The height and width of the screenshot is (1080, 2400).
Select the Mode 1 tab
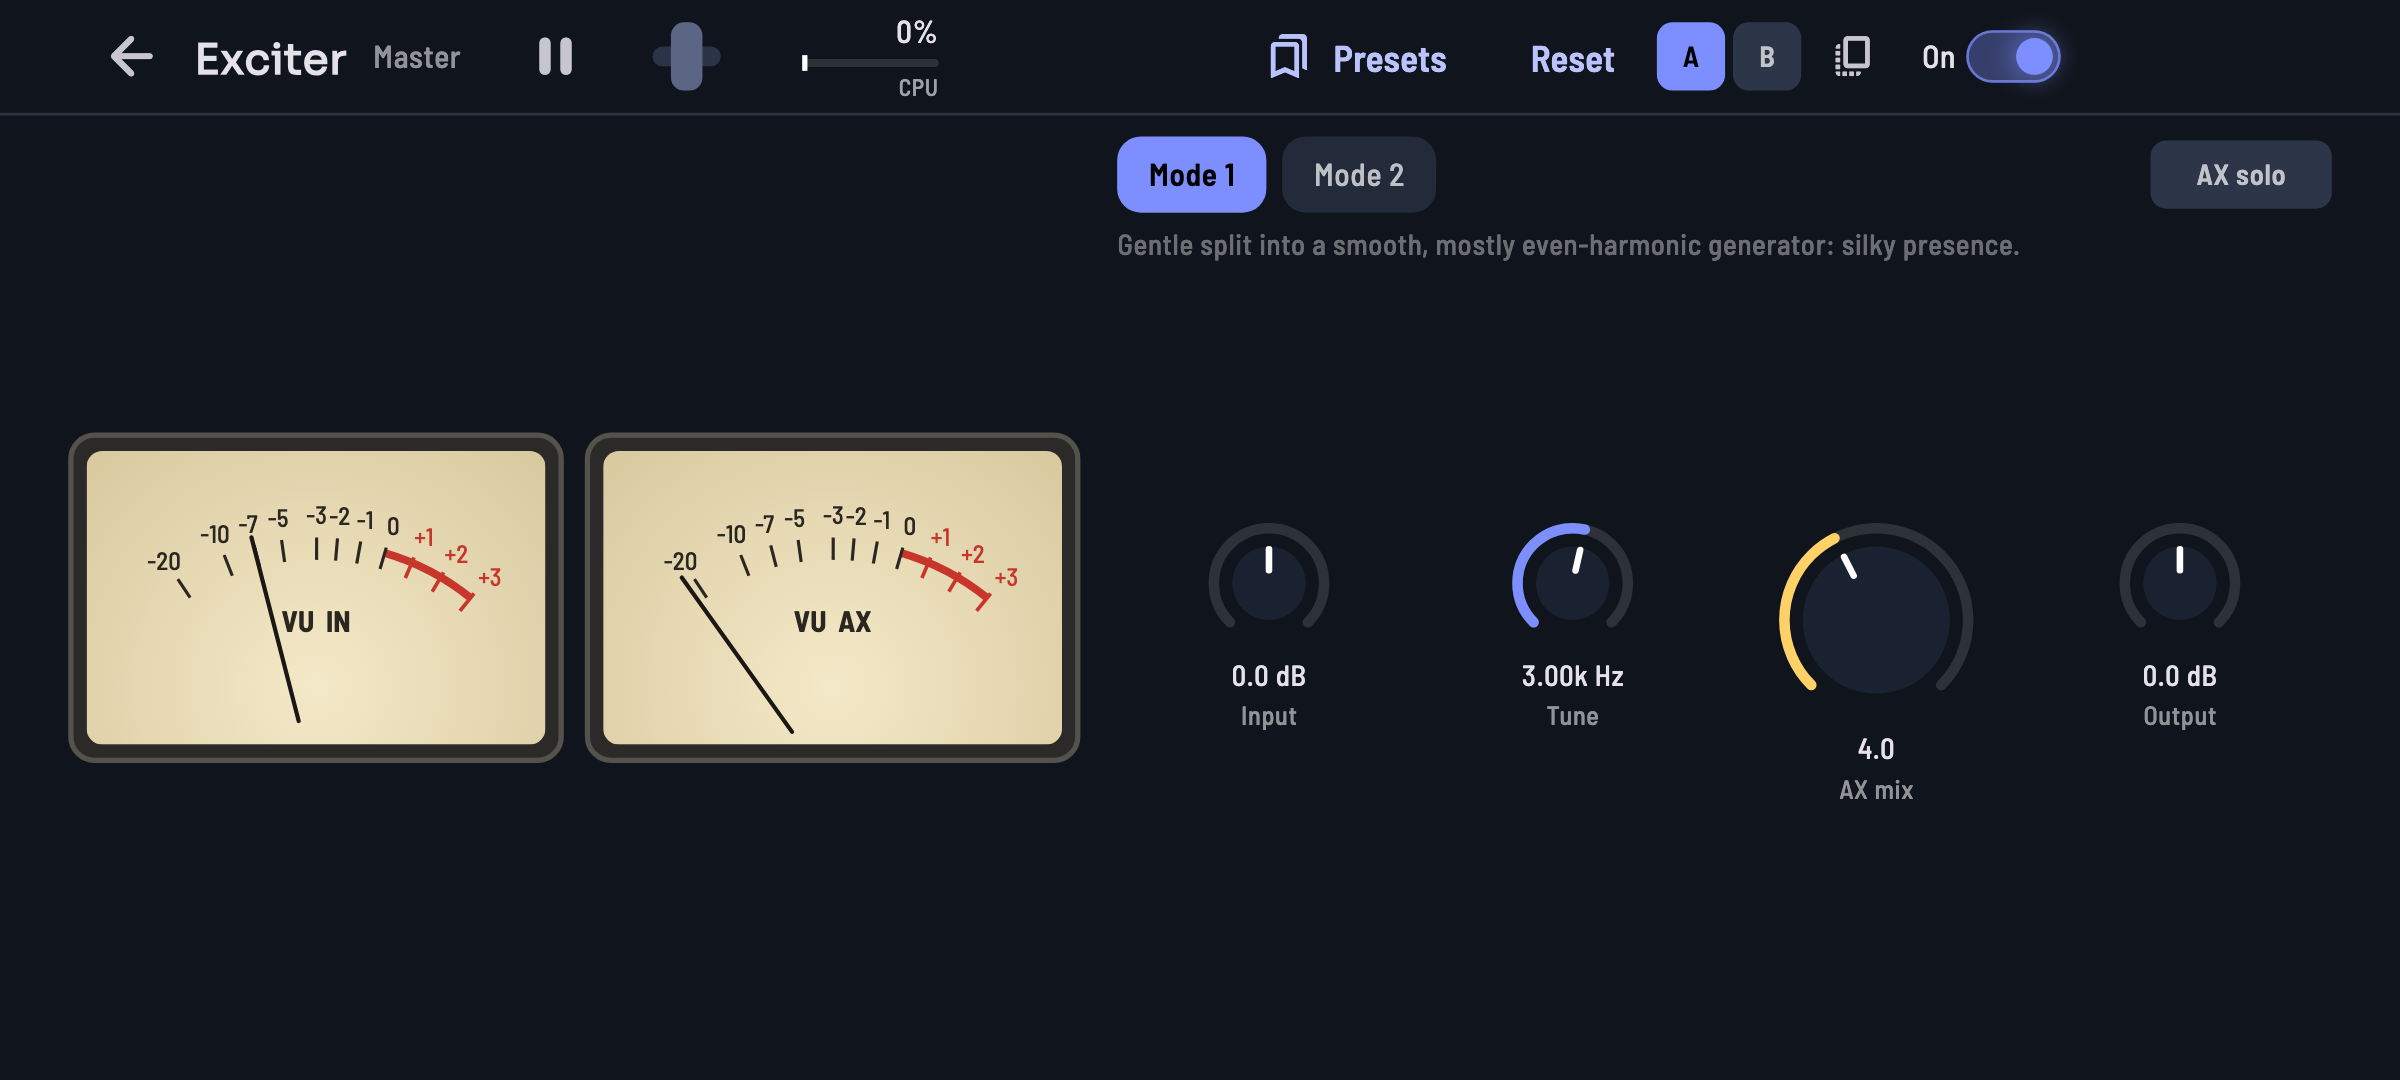pyautogui.click(x=1191, y=175)
